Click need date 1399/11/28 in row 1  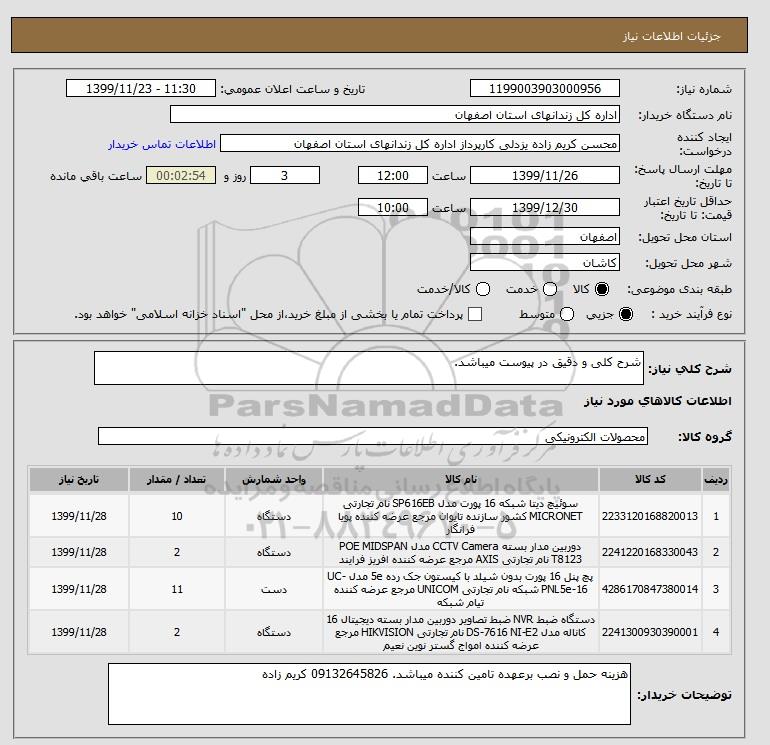(79, 516)
